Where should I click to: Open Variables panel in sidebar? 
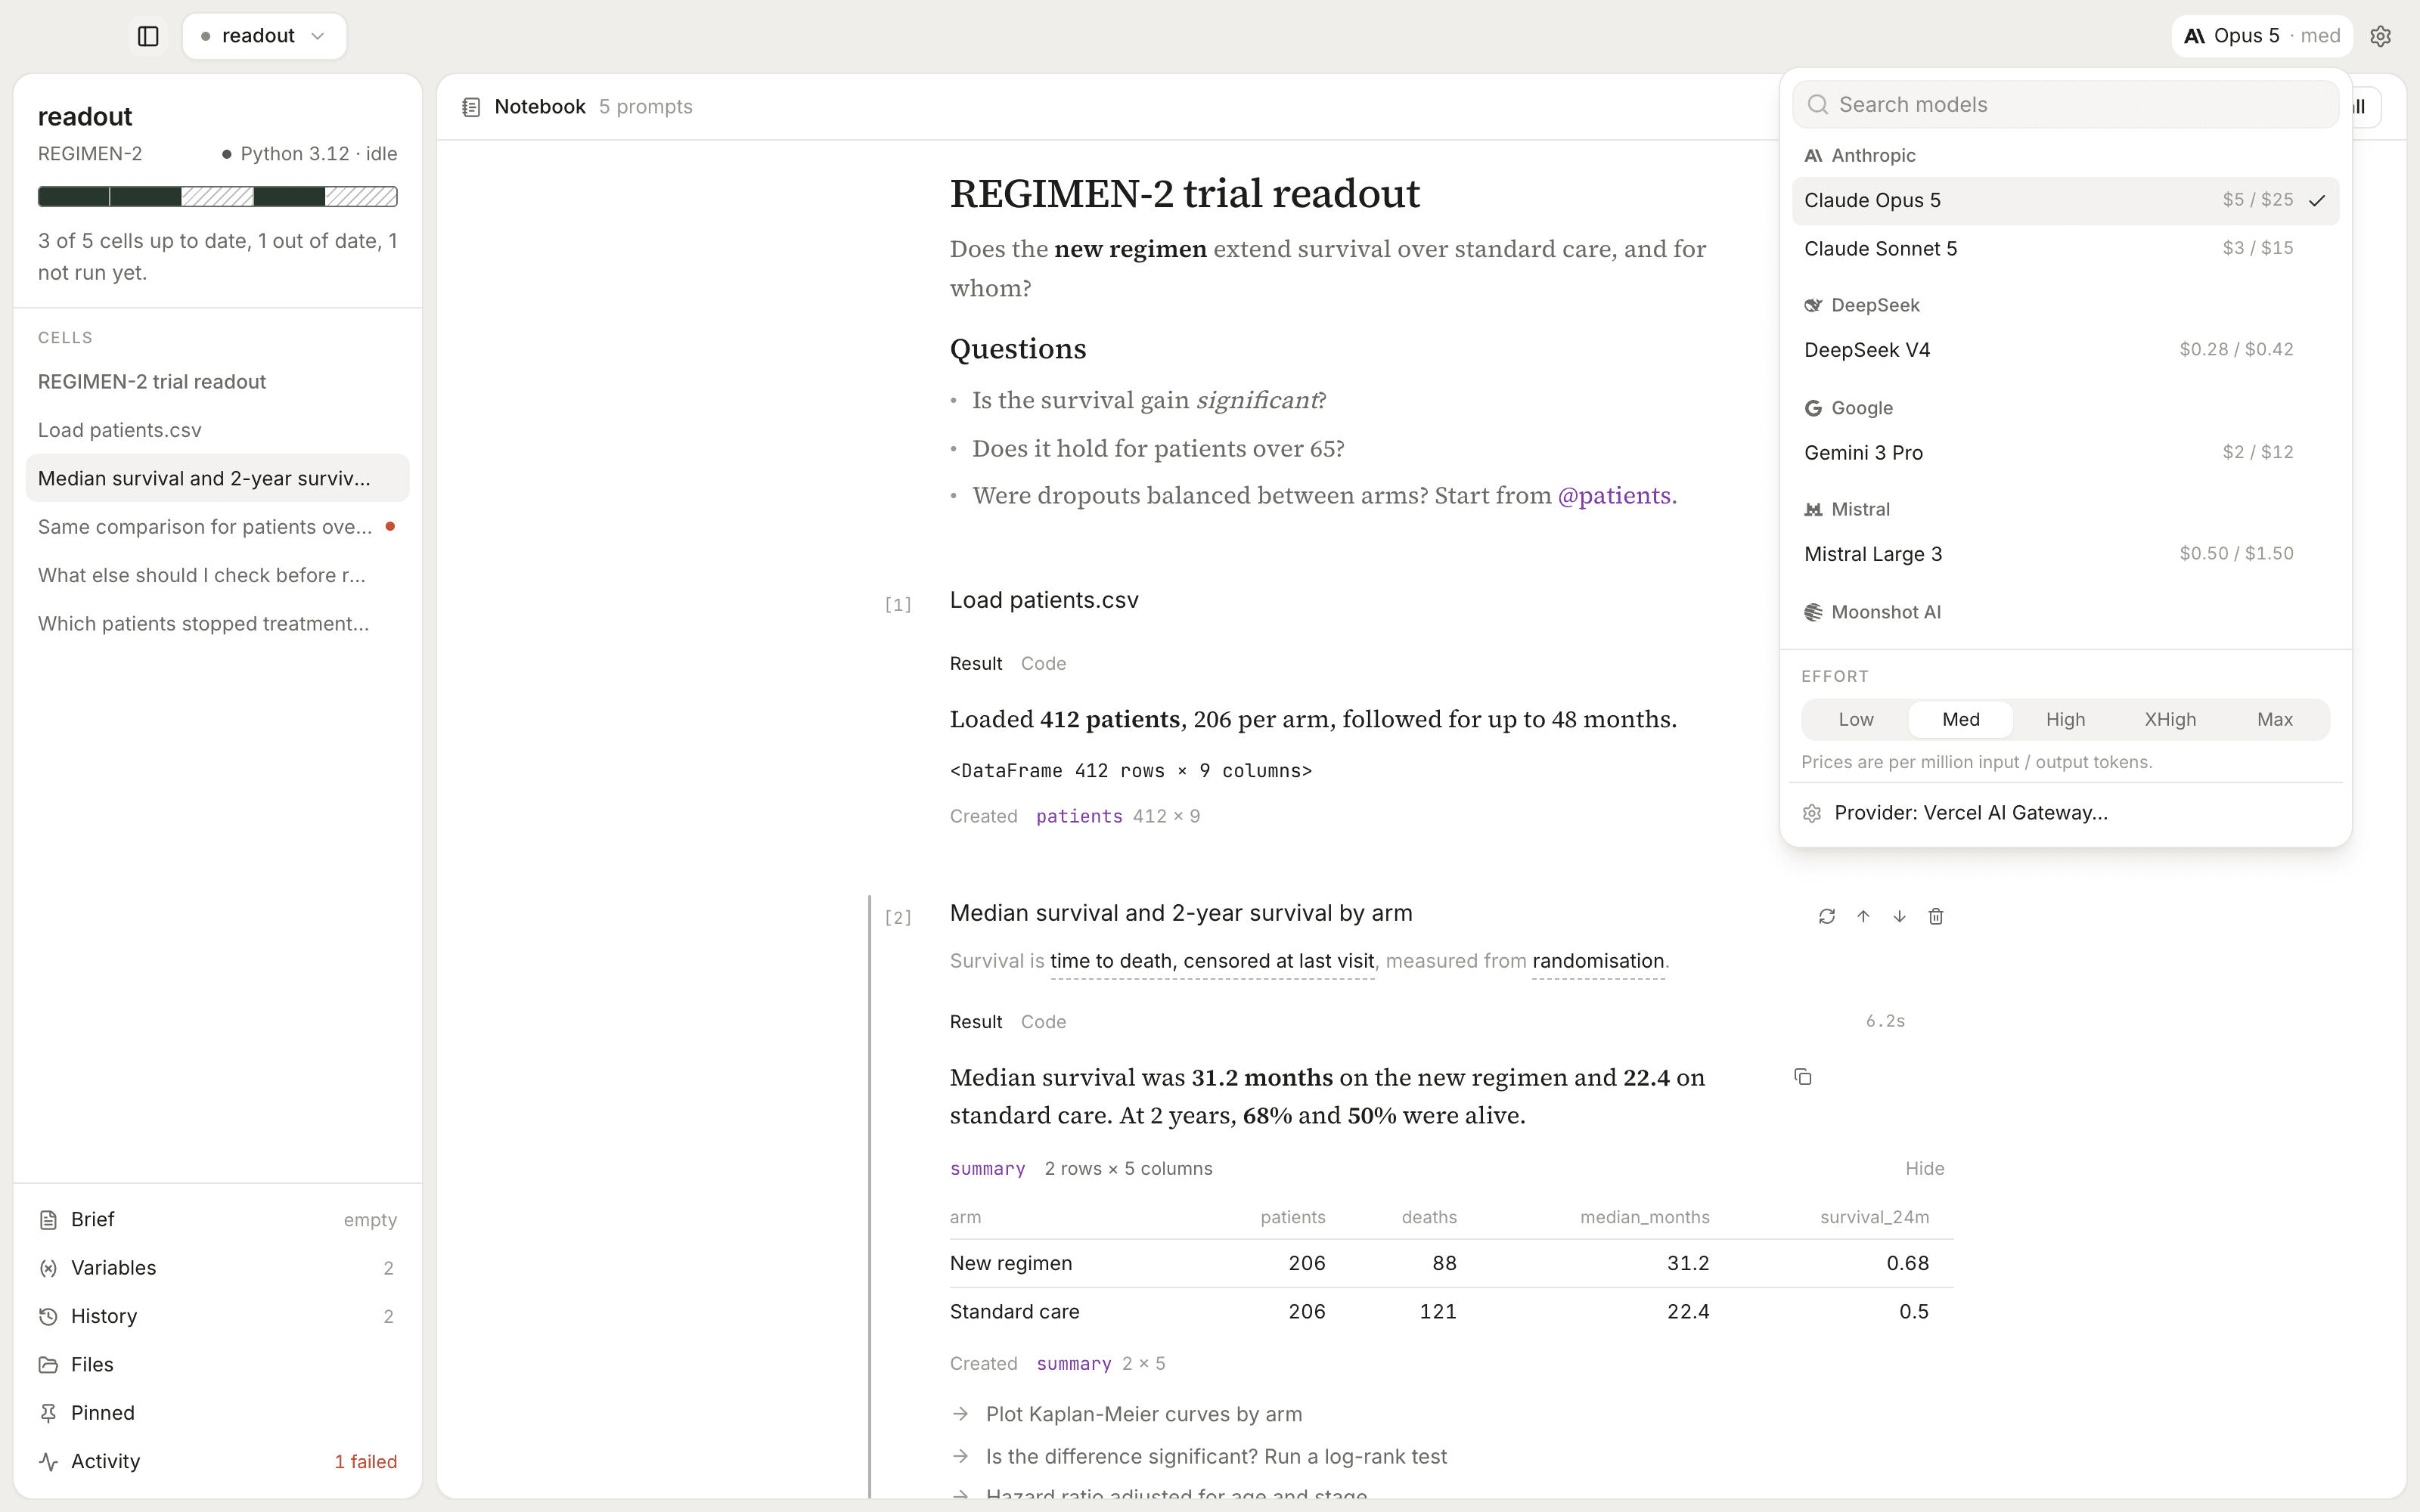click(x=217, y=1268)
